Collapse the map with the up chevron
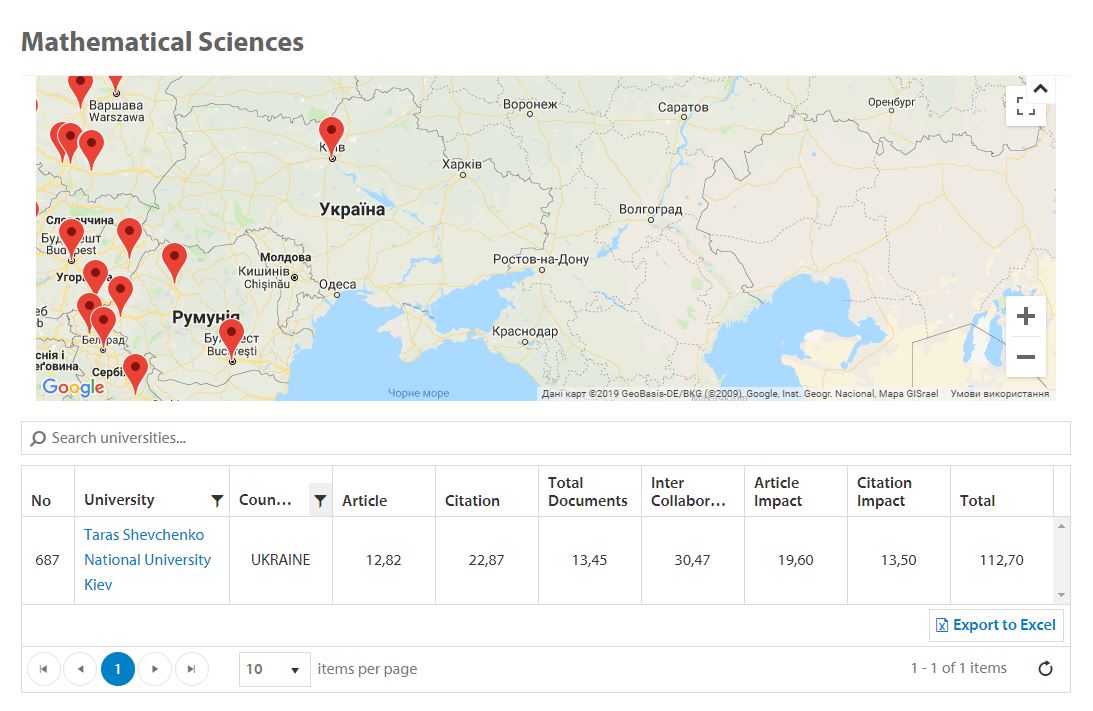Screen dimensions: 1093x711 tap(1040, 89)
